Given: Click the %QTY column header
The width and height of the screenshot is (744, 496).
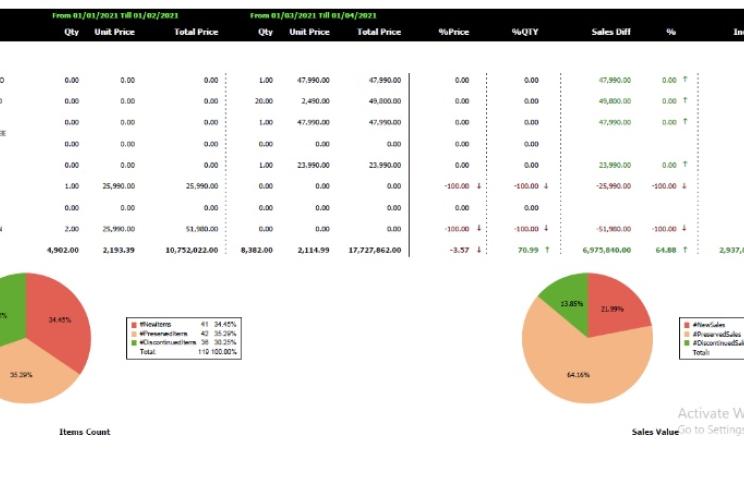Looking at the screenshot, I should pos(525,32).
